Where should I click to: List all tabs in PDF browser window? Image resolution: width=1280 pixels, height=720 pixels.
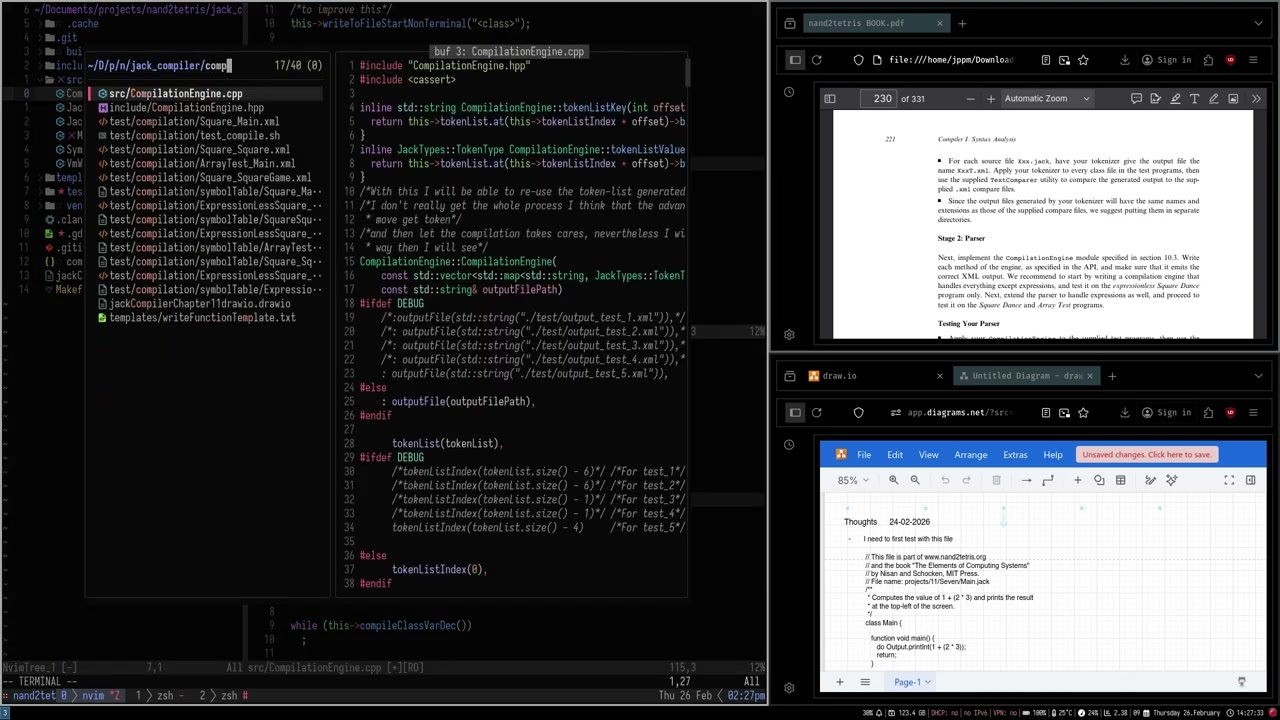click(1258, 23)
